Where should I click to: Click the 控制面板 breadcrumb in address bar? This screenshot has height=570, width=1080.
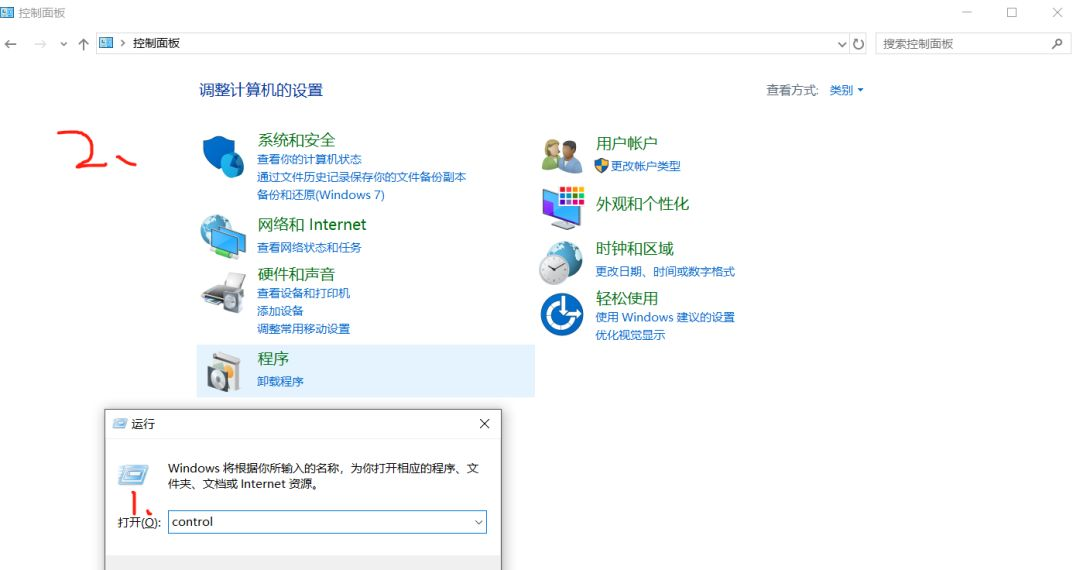156,43
